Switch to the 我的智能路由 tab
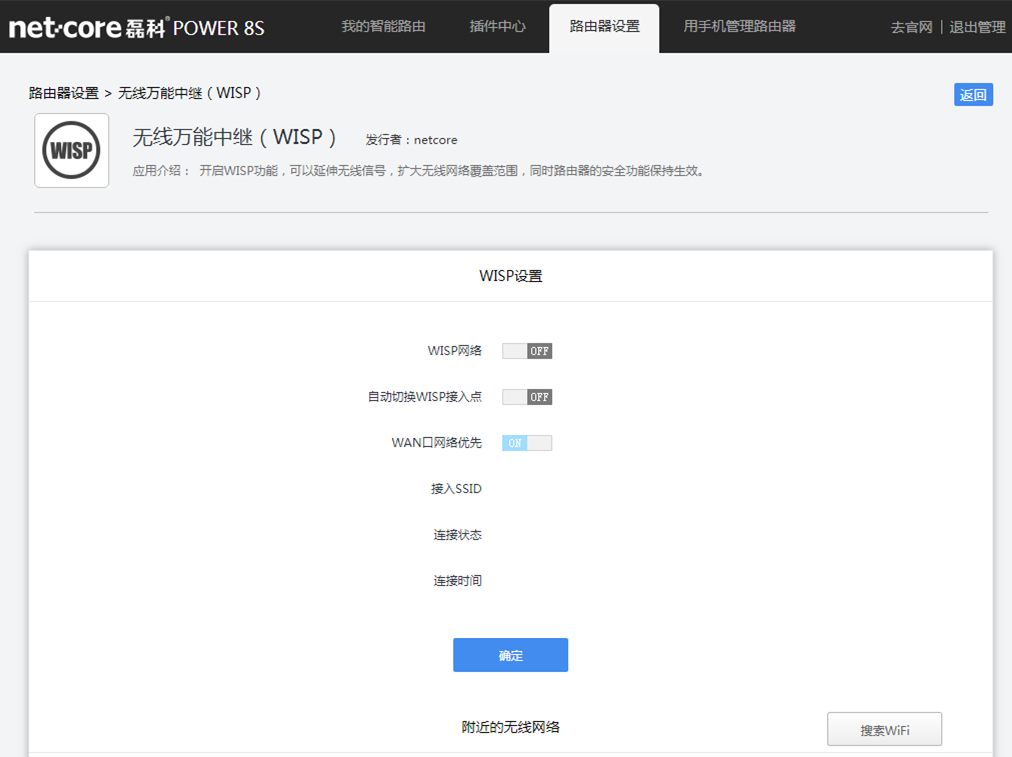This screenshot has height=757, width=1012. pos(384,27)
